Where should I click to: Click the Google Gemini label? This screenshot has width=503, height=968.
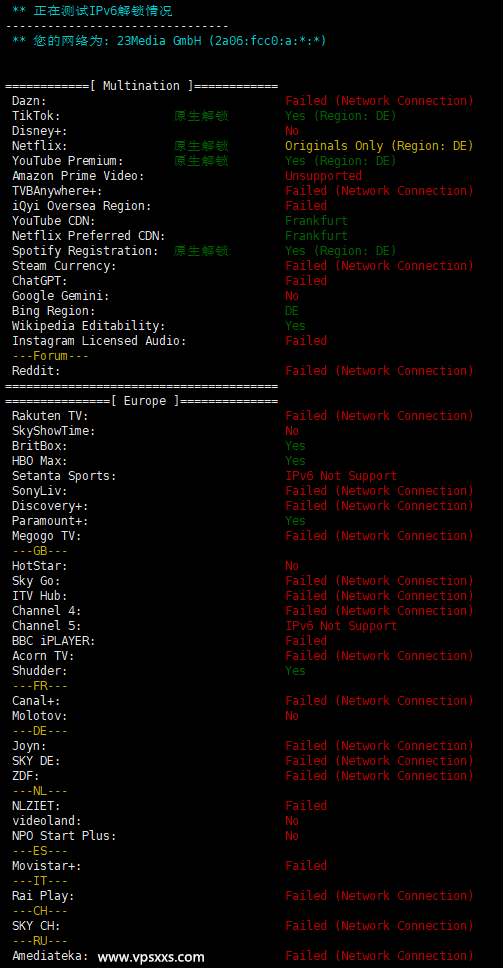click(61, 296)
